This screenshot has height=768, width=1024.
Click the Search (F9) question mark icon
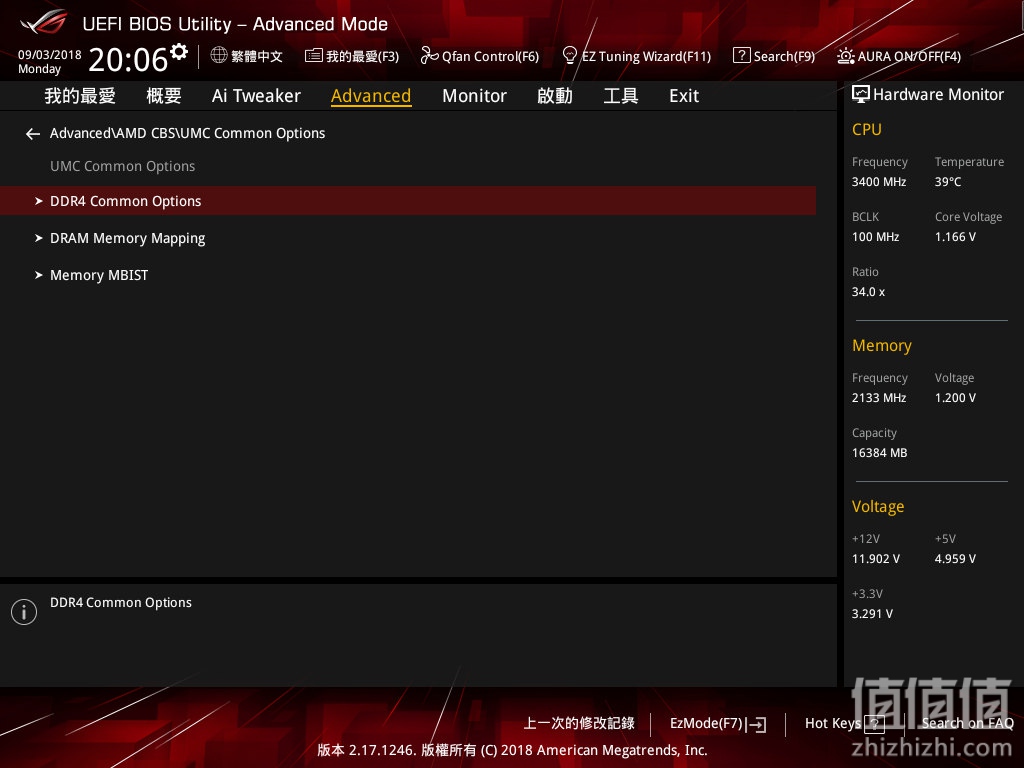741,56
